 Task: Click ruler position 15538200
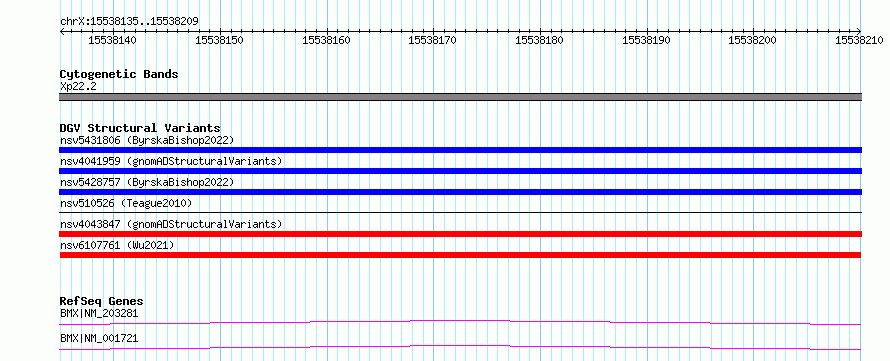click(x=752, y=40)
